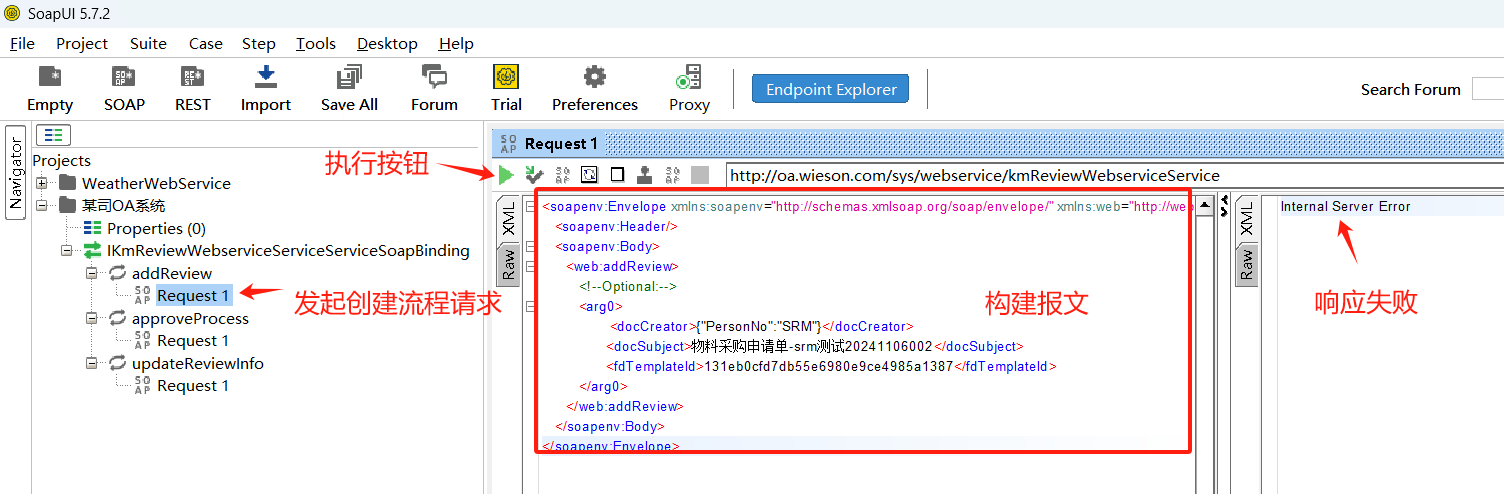Click the endpoint URL field
This screenshot has height=494, width=1504.
[x=1114, y=175]
